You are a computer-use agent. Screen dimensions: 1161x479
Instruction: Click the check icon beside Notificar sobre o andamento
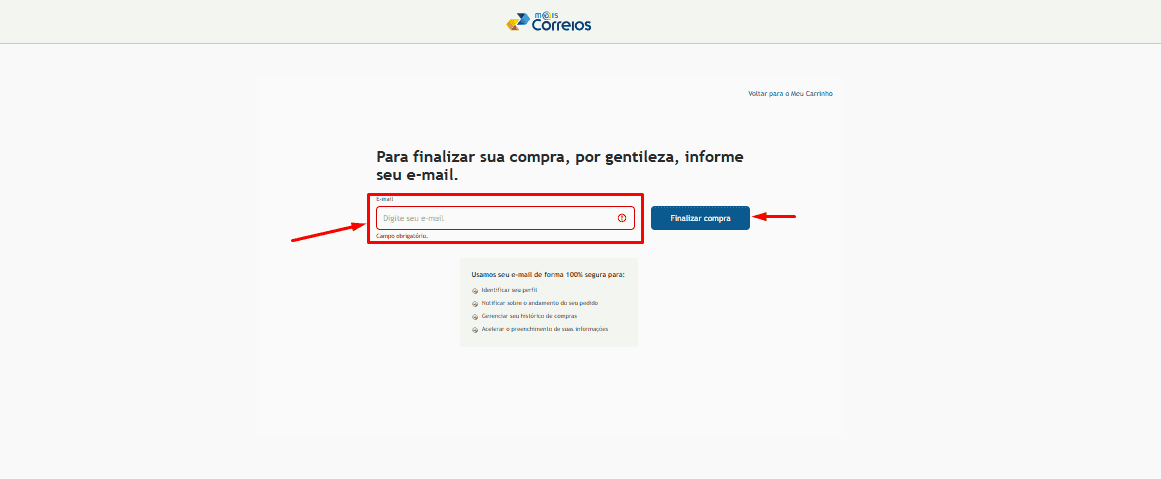(x=475, y=303)
